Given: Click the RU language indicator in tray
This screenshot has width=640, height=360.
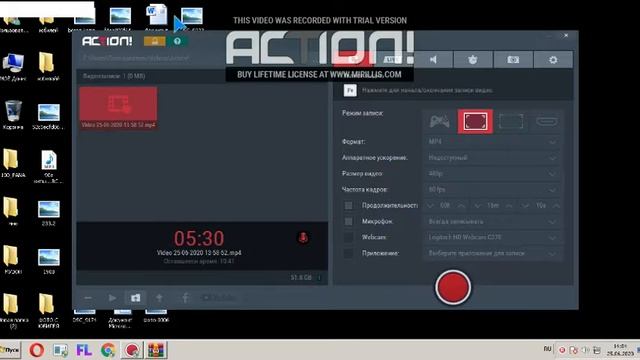Looking at the screenshot, I should pyautogui.click(x=547, y=349).
